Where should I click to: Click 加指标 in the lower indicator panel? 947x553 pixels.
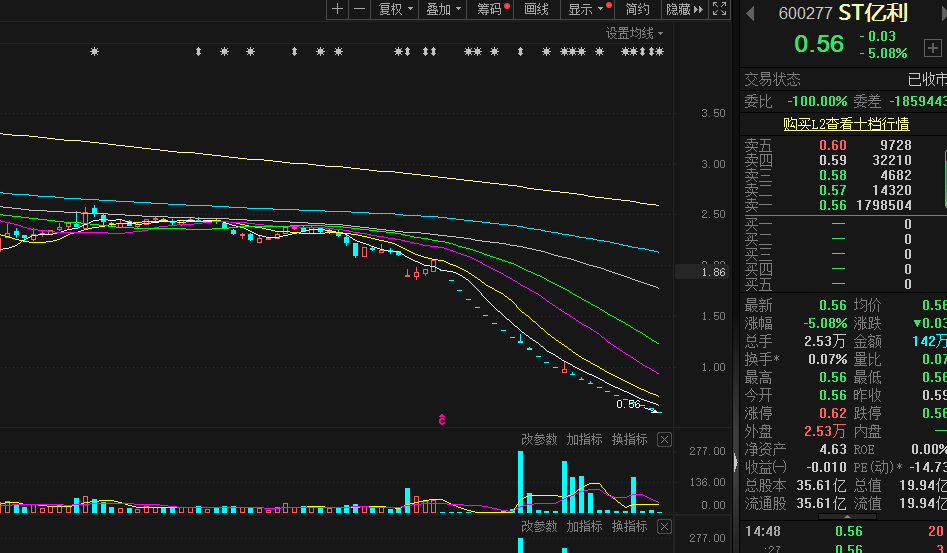(x=584, y=526)
